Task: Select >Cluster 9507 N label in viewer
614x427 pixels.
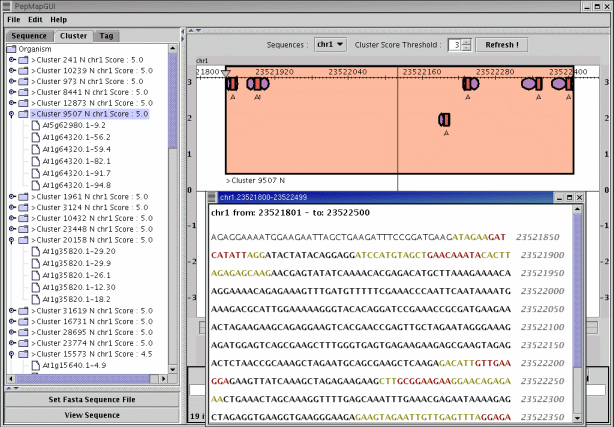Action: (x=255, y=181)
